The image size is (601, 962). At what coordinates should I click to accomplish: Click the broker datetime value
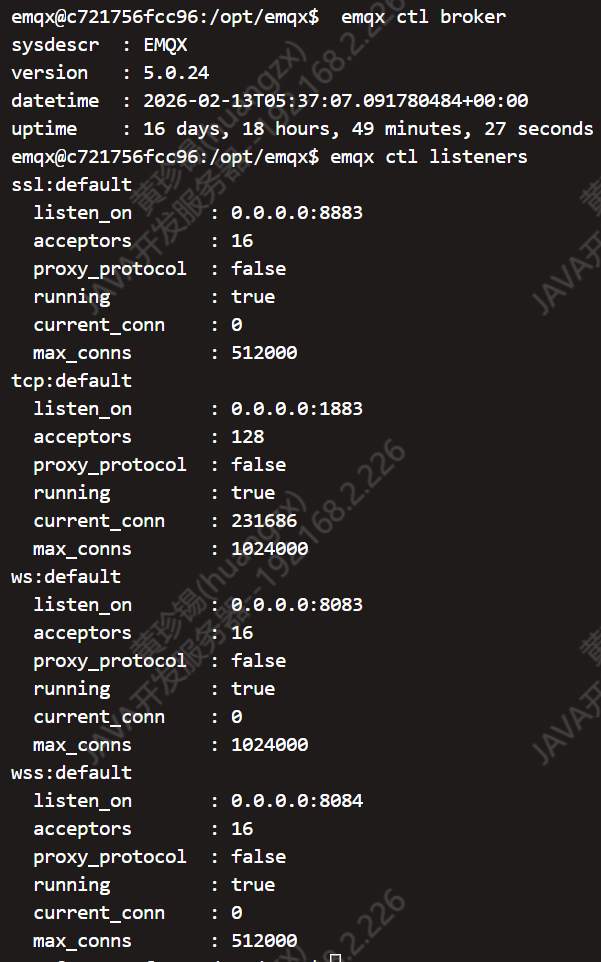pos(336,101)
